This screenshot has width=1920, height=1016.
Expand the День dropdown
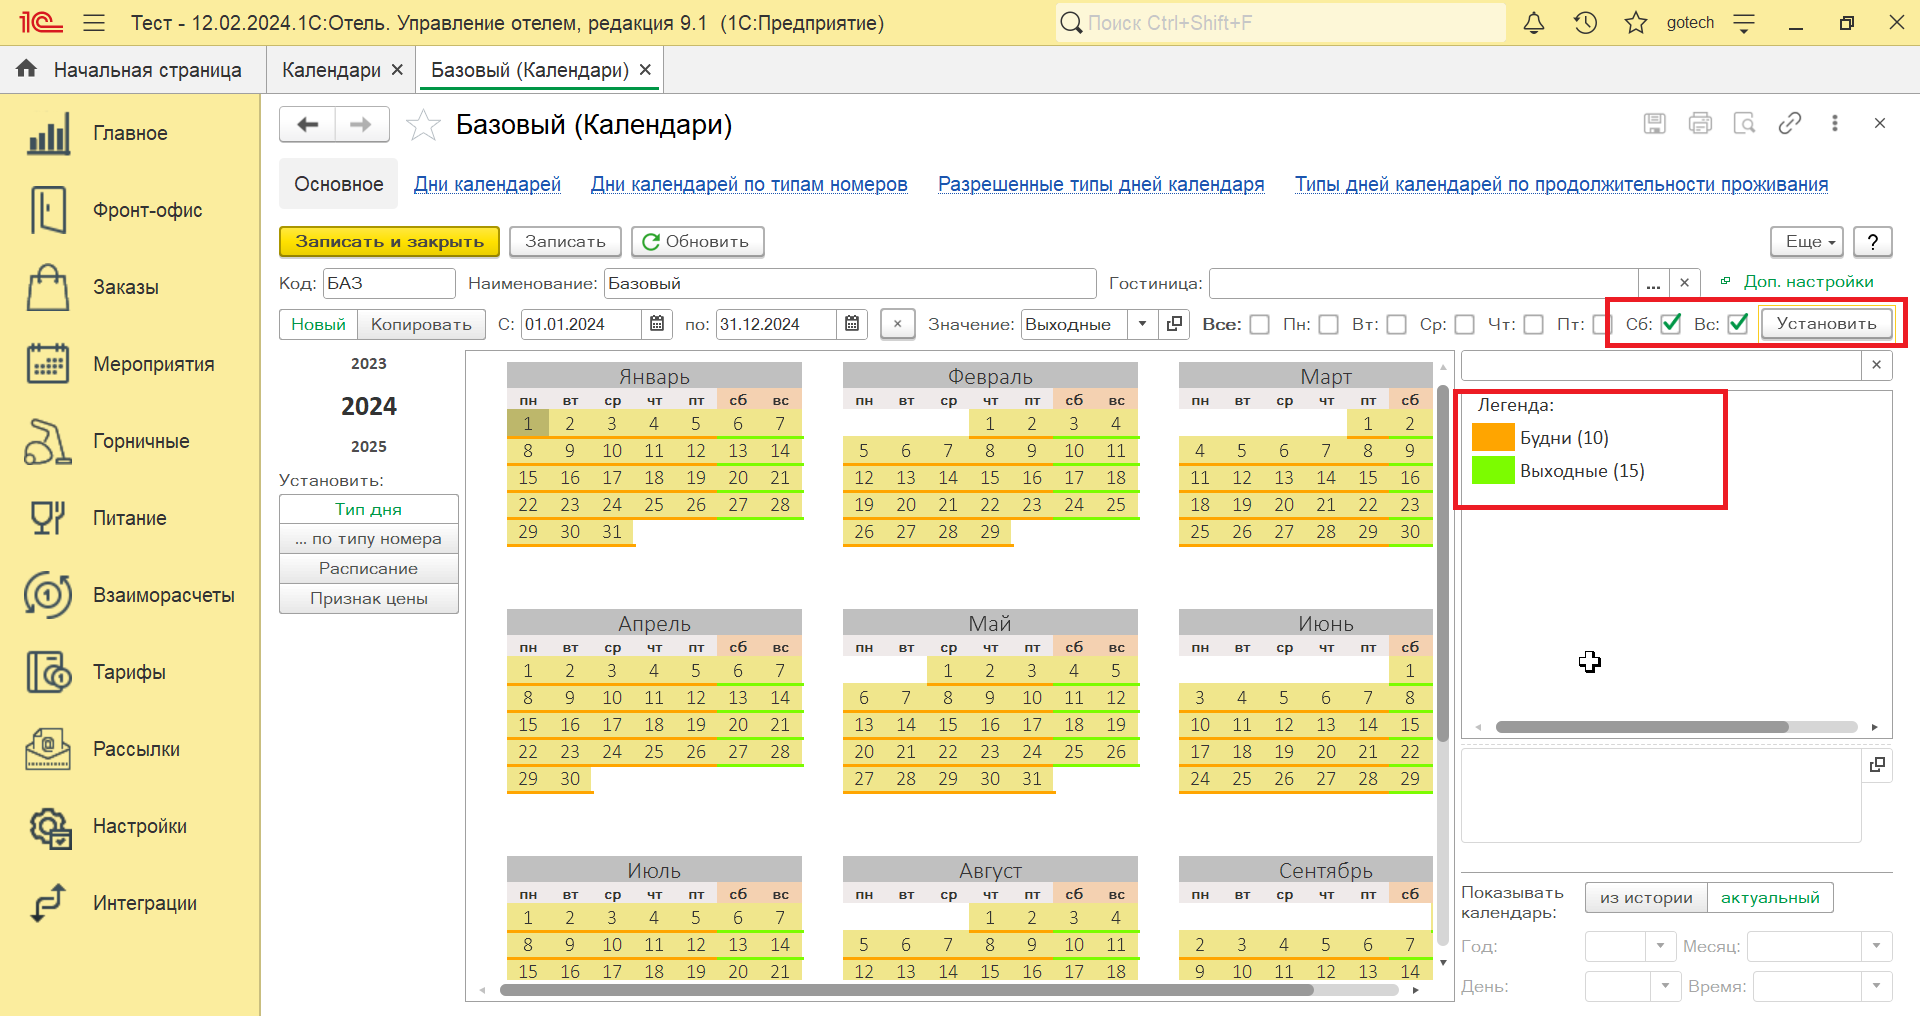(x=1665, y=986)
